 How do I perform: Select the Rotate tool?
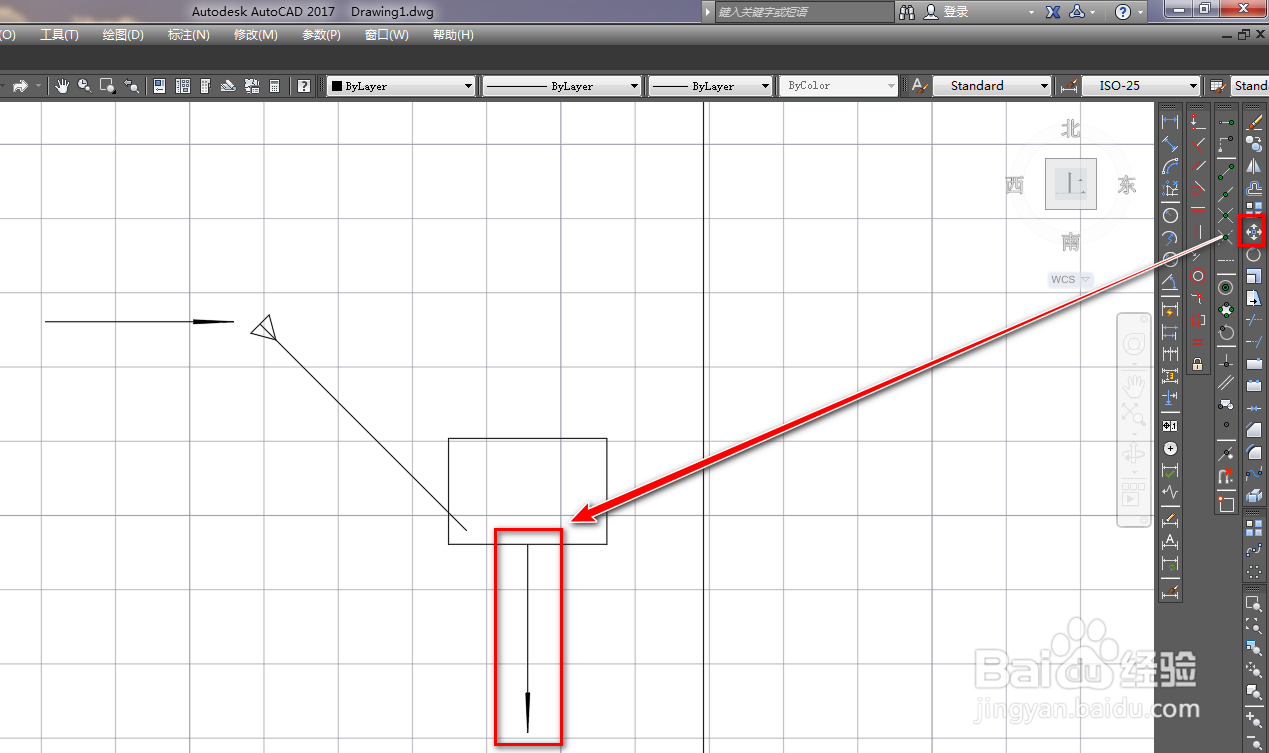[x=1253, y=254]
